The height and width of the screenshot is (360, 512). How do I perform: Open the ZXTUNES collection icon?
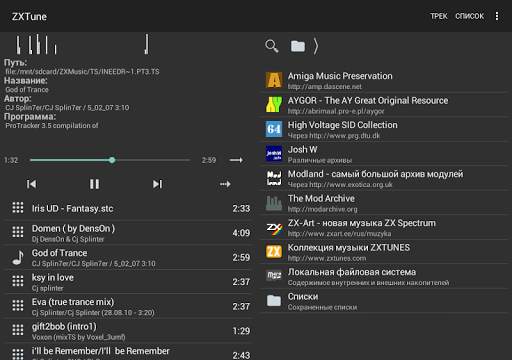[x=274, y=252]
